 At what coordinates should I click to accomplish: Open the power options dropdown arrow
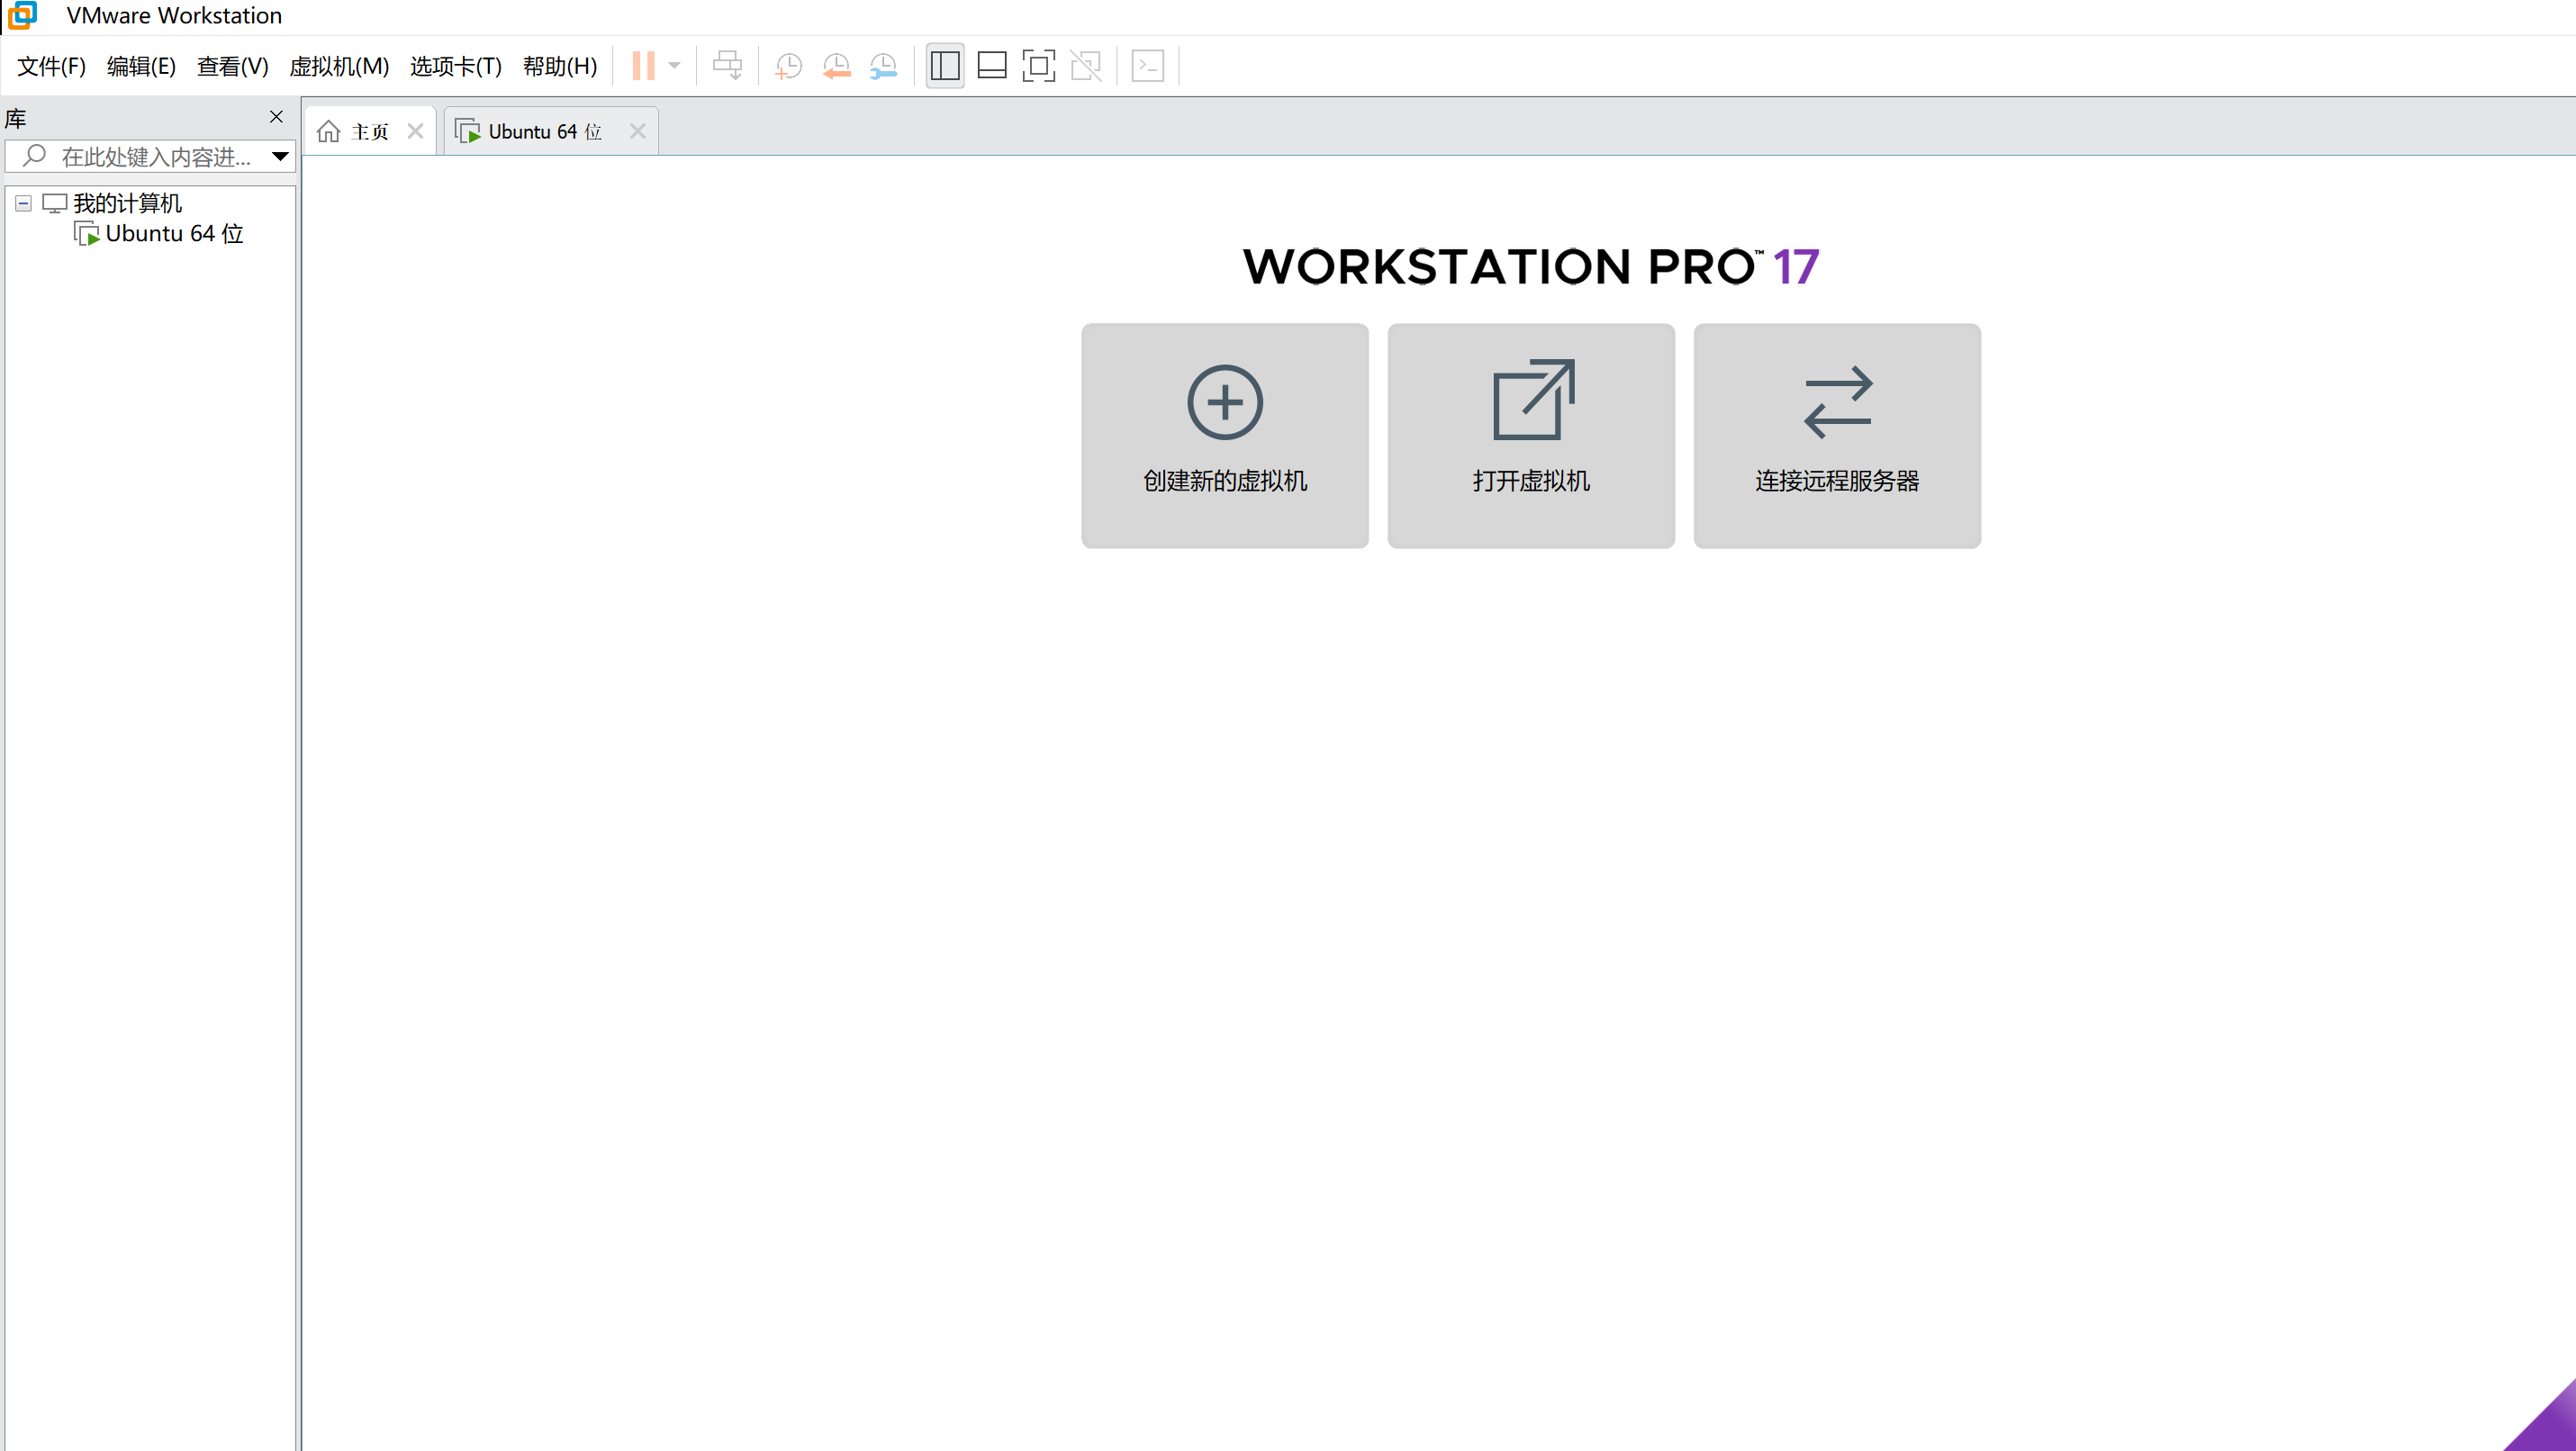tap(675, 66)
